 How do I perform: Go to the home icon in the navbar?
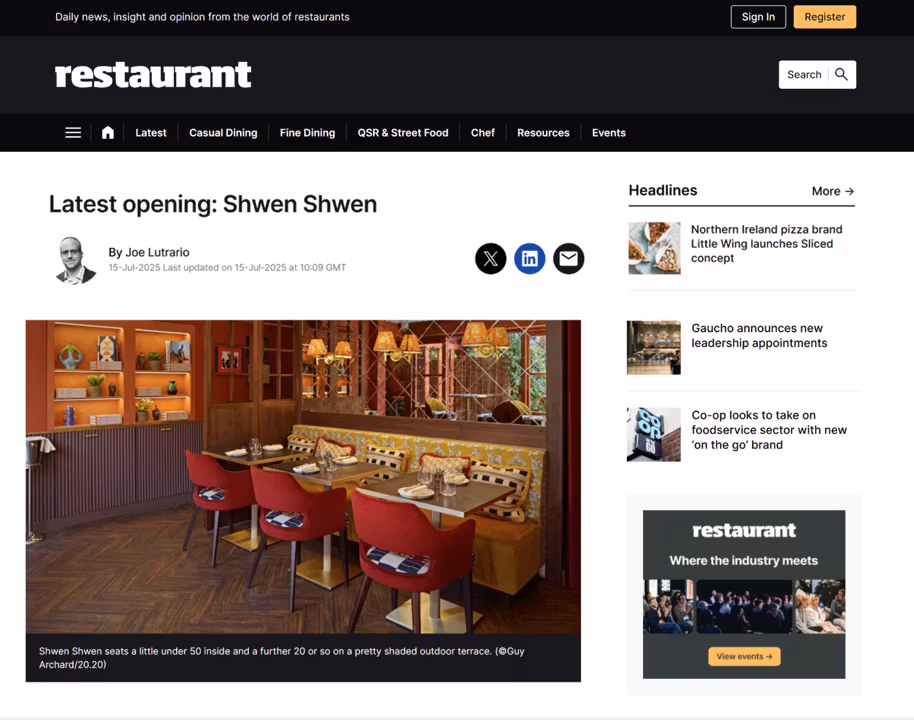pyautogui.click(x=108, y=133)
